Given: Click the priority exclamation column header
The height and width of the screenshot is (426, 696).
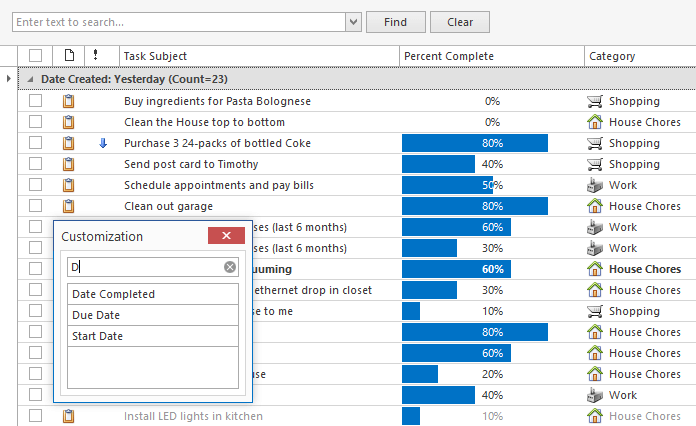Looking at the screenshot, I should point(96,56).
